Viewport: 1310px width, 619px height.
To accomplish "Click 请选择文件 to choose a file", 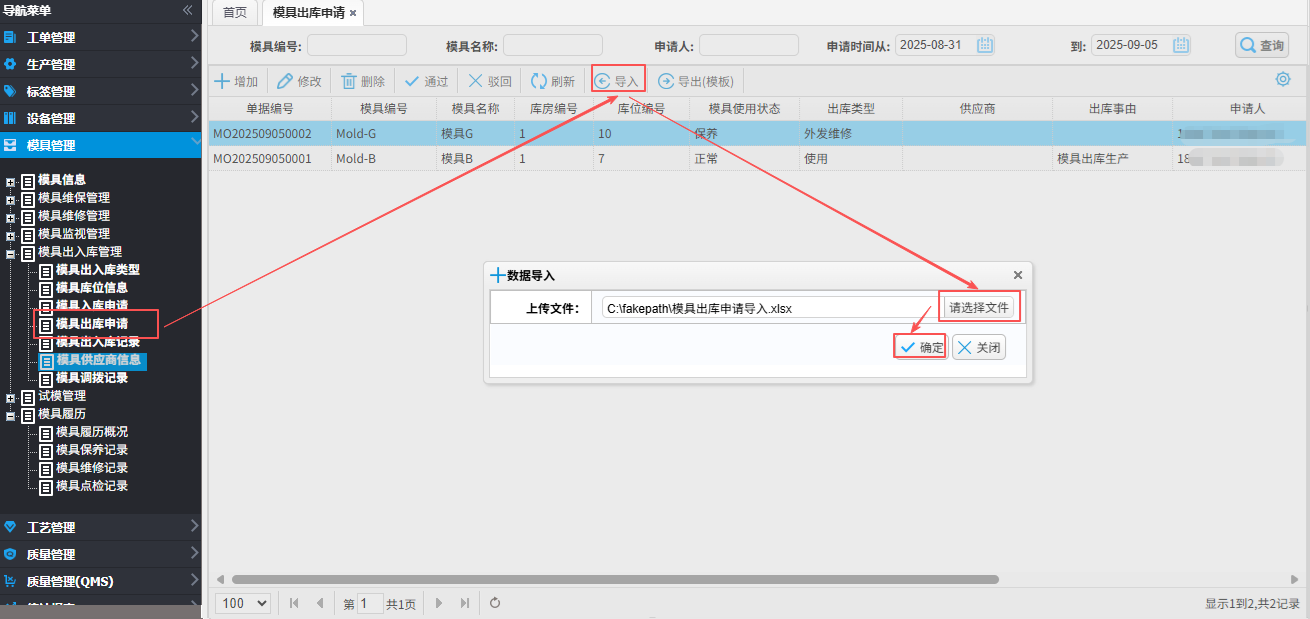I will coord(979,308).
